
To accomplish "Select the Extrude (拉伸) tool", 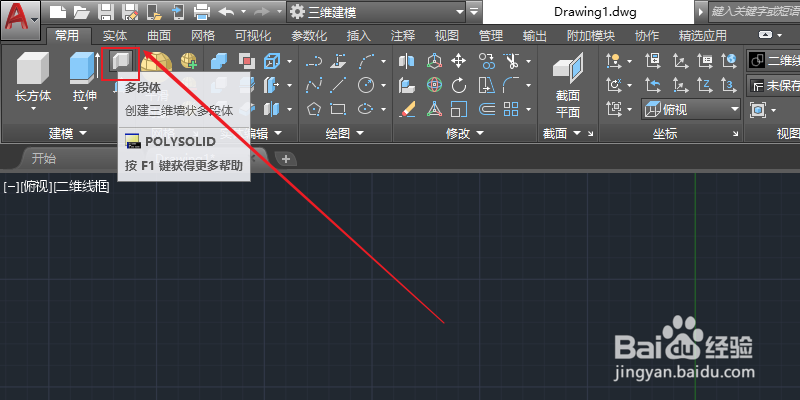I will click(84, 79).
